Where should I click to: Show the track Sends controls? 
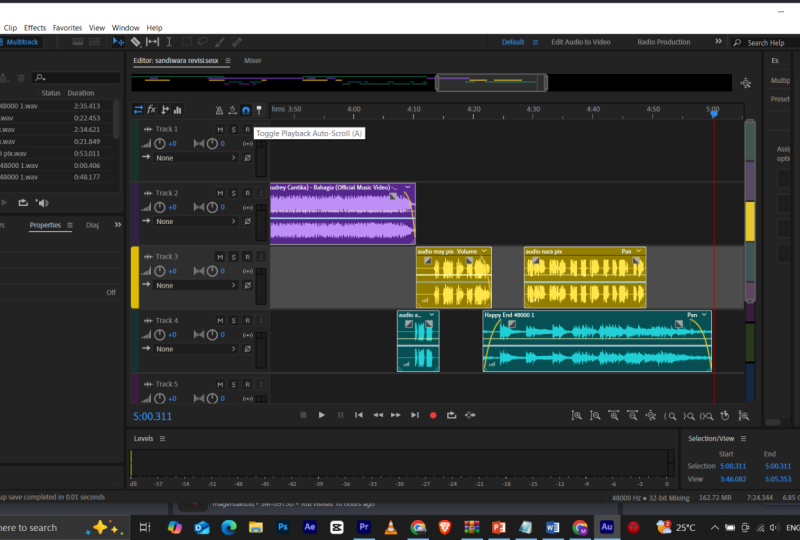click(x=165, y=110)
